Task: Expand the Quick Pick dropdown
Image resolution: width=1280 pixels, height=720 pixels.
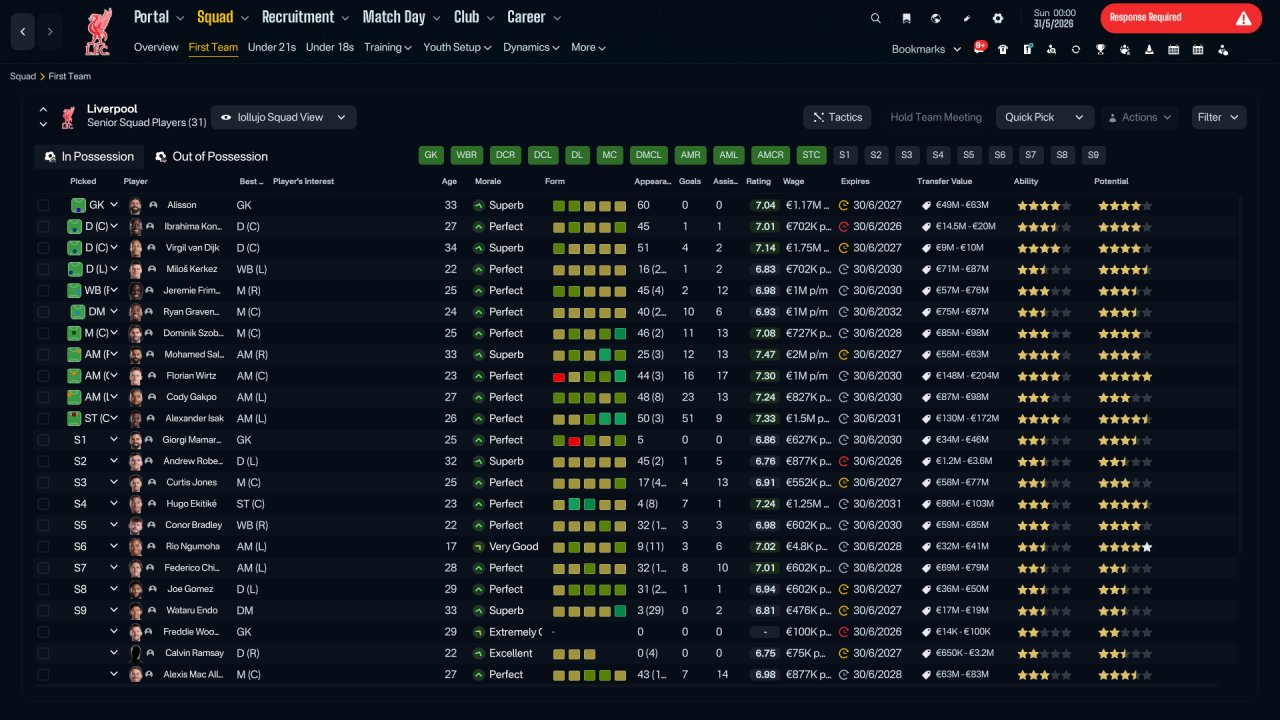Action: [1044, 117]
